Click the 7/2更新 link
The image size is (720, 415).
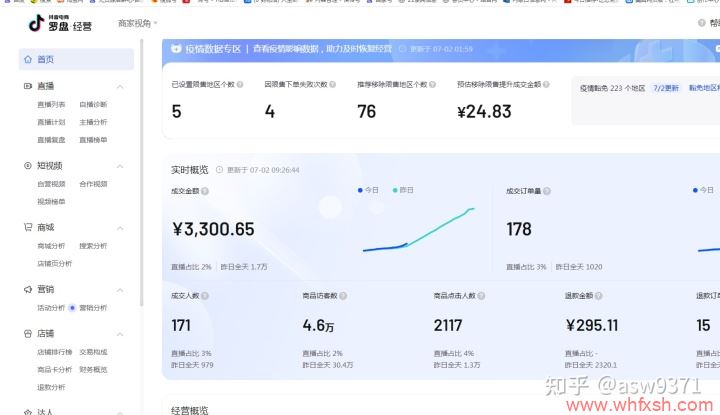coord(666,88)
